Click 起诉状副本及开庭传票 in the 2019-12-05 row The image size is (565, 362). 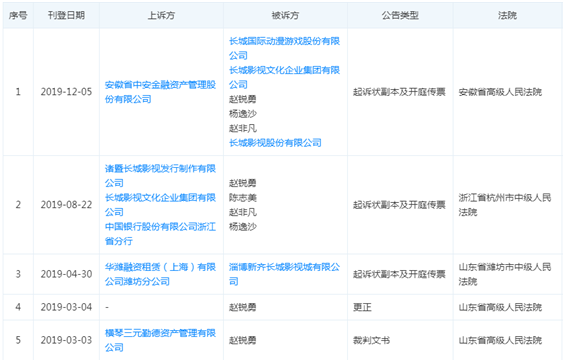[399, 92]
